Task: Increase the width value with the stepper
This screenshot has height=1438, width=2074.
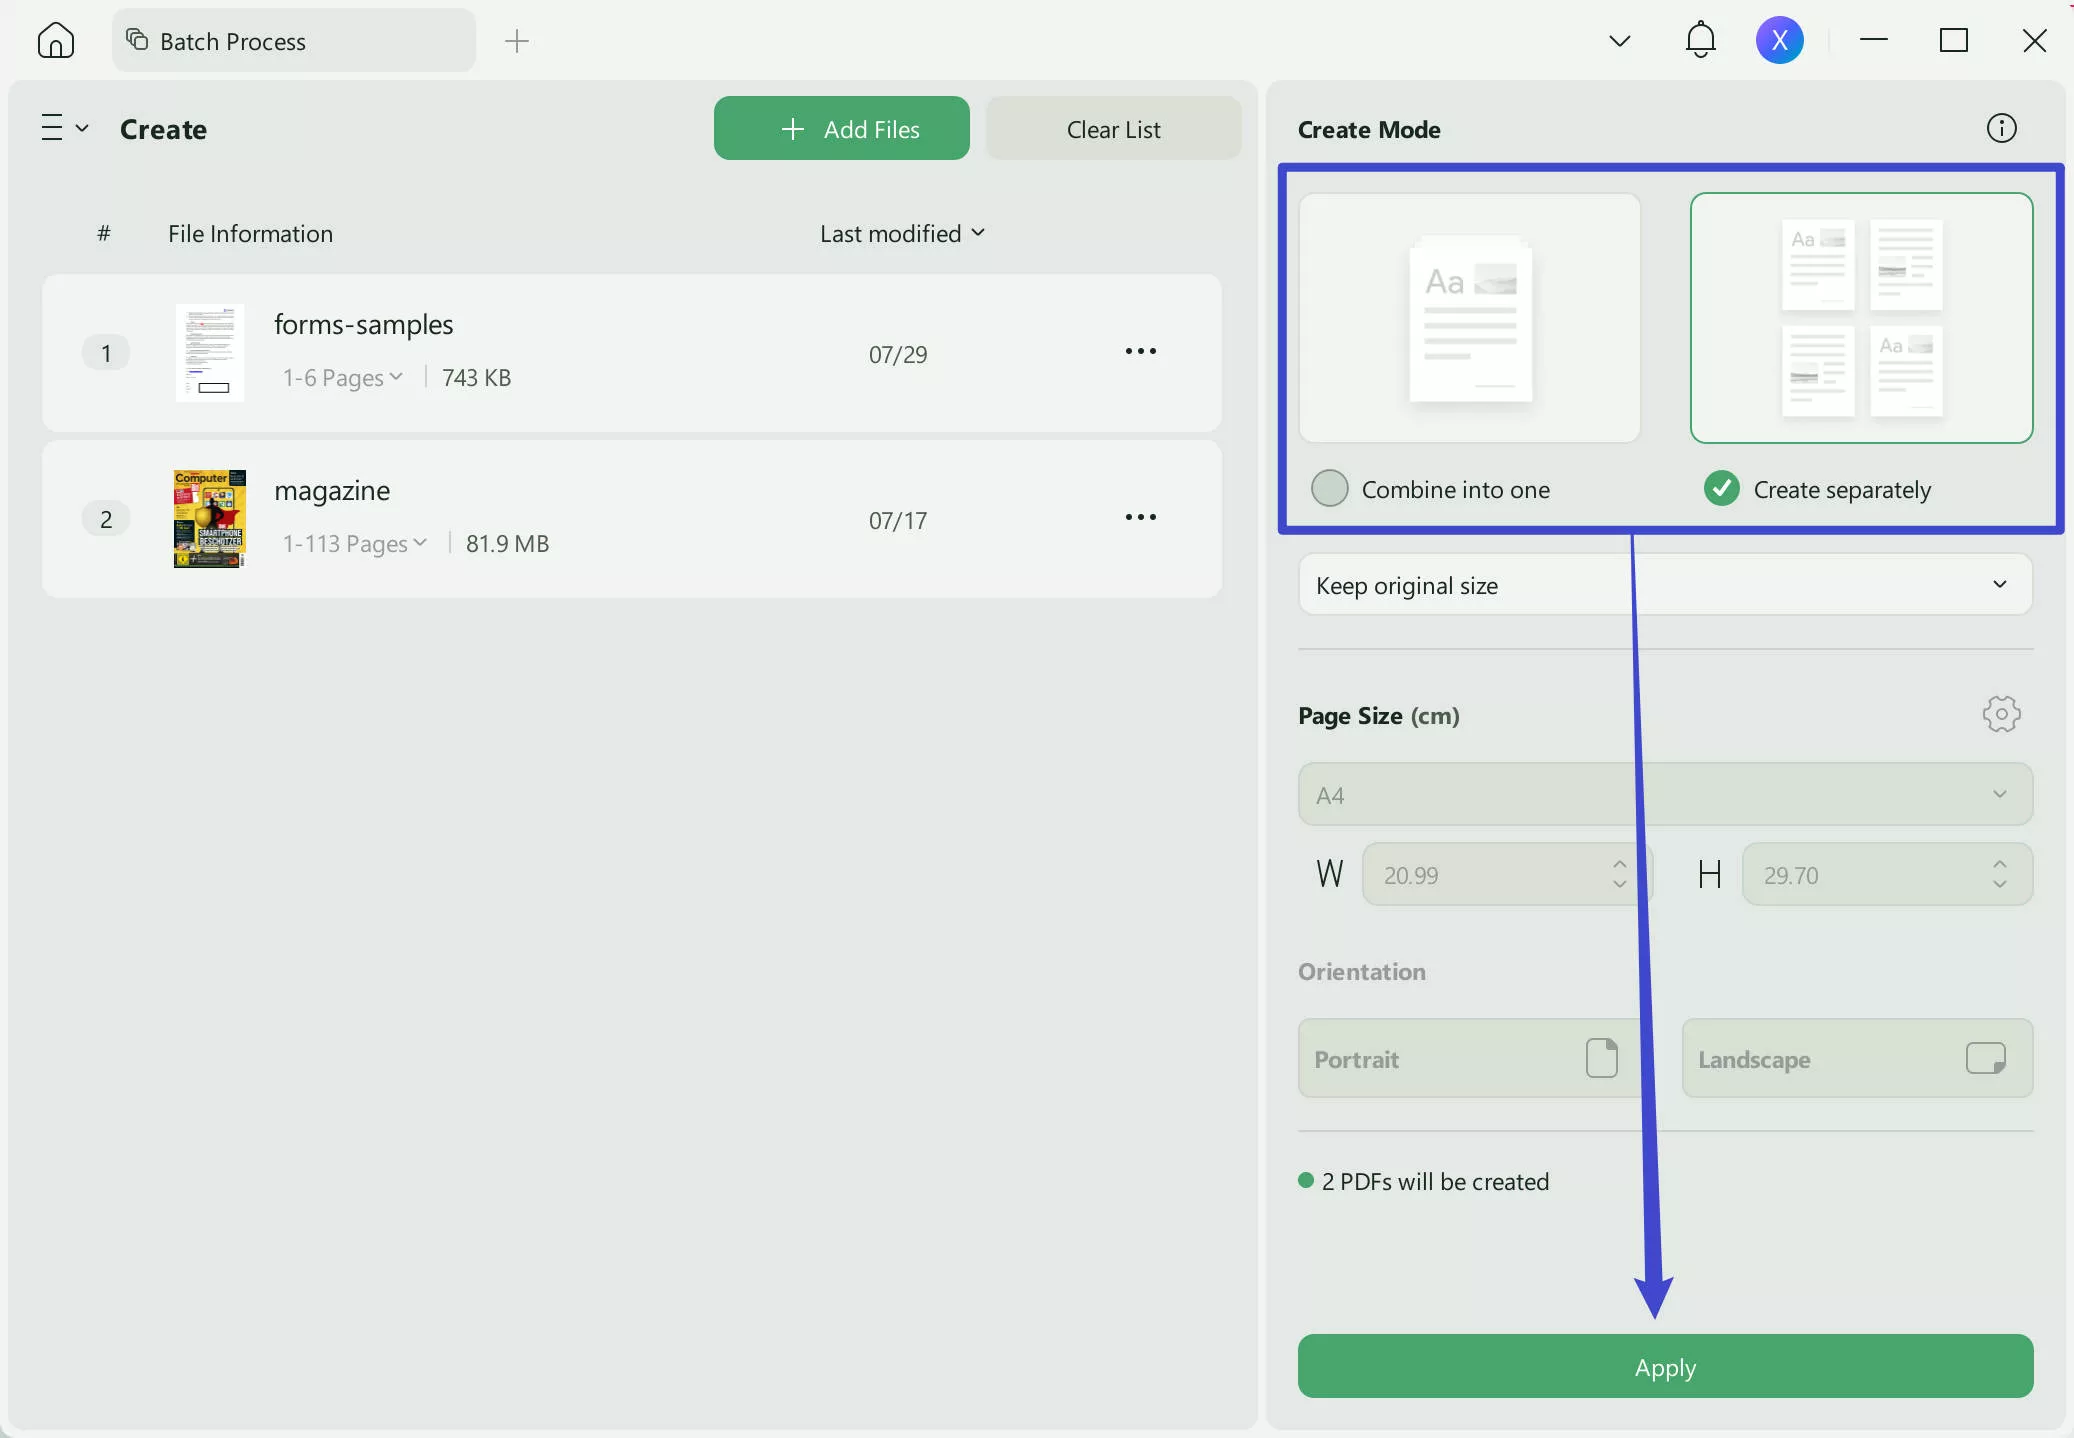Action: [x=1620, y=864]
